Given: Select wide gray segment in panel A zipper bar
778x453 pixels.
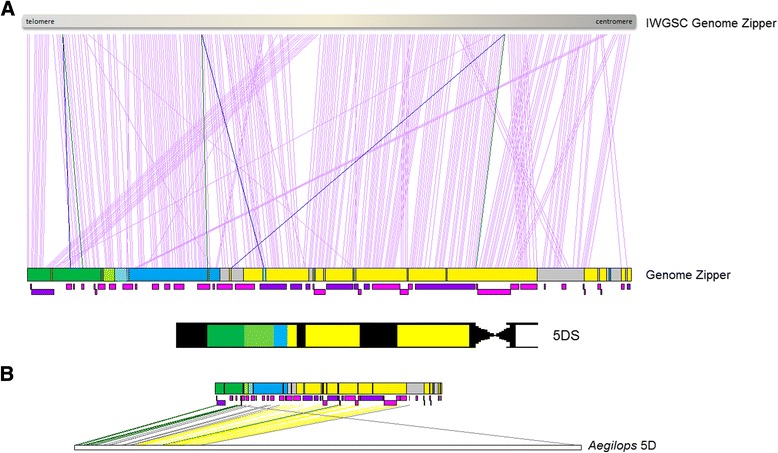Looking at the screenshot, I should pos(560,274).
